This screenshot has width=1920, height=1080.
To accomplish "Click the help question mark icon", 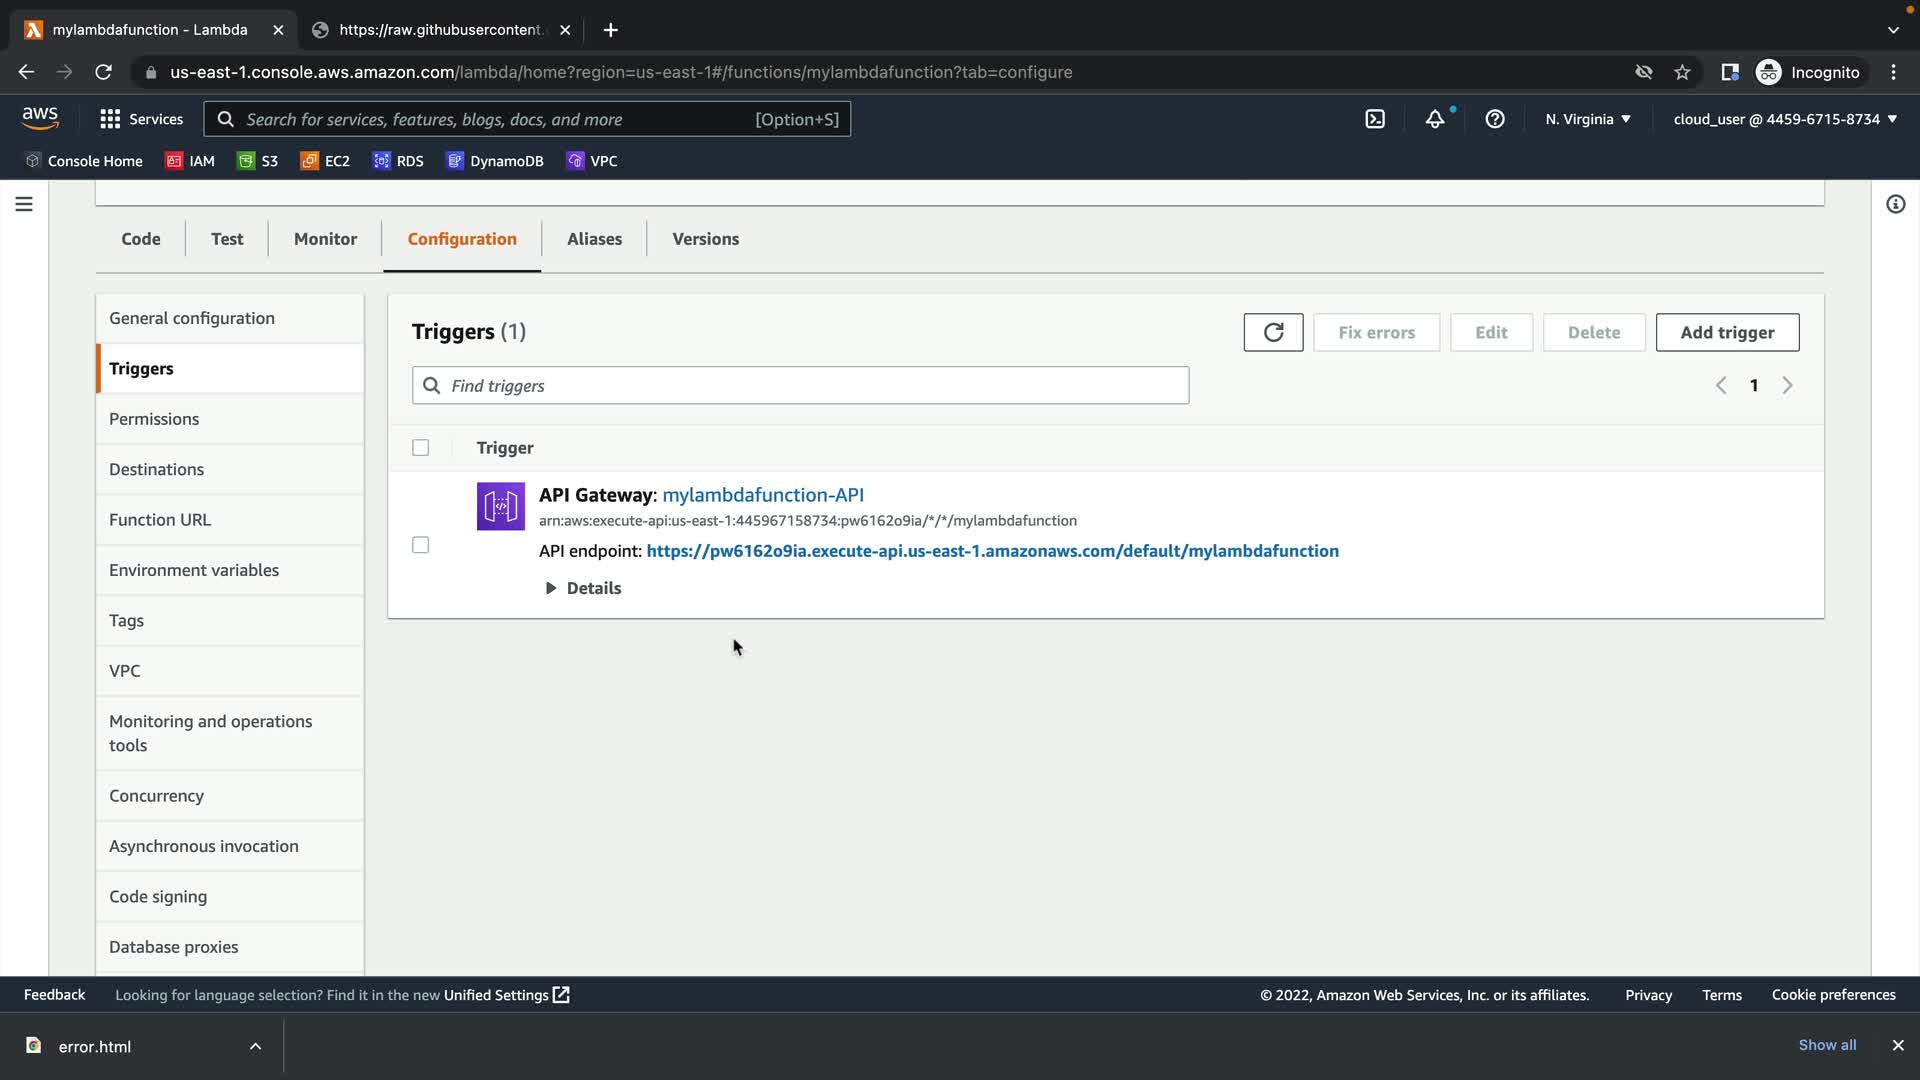I will pyautogui.click(x=1495, y=119).
